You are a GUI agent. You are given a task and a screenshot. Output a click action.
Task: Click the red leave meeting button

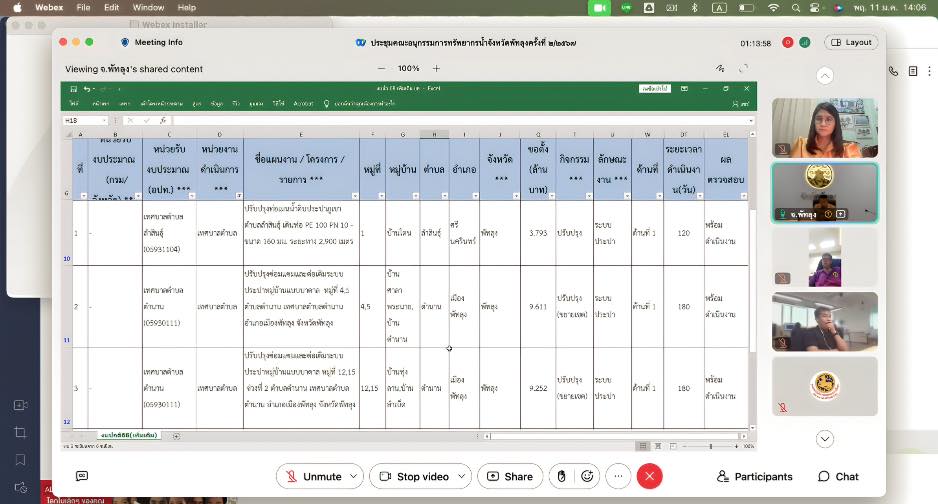coord(650,476)
